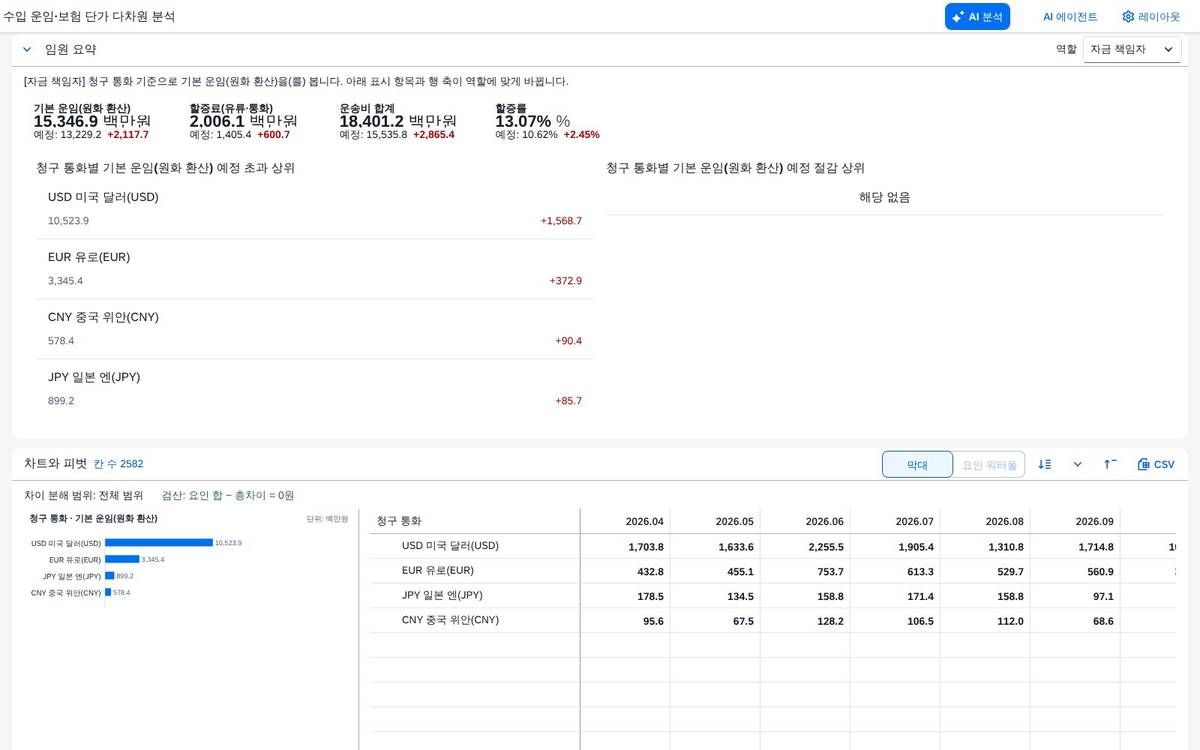Select the CNY 중국 위안(CNY) table row label
Image resolution: width=1200 pixels, height=750 pixels.
click(x=450, y=620)
